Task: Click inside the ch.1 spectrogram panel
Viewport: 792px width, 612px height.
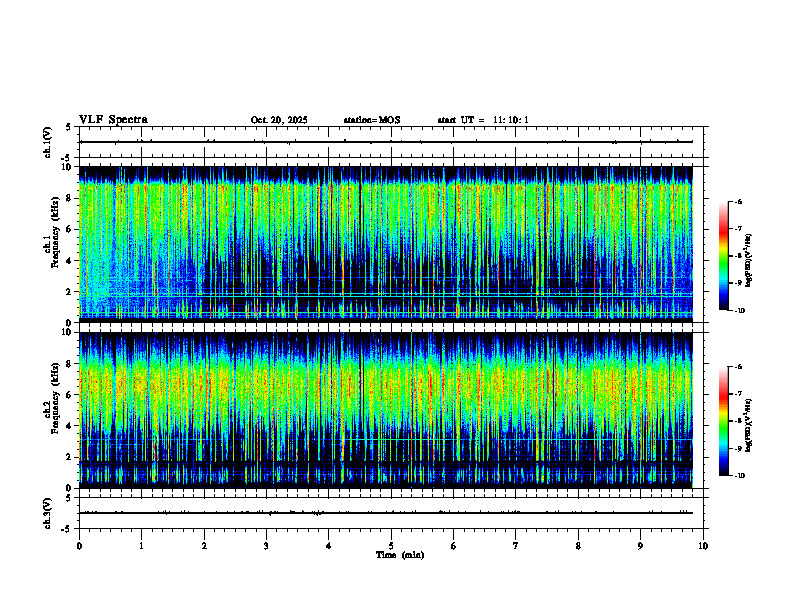Action: [x=385, y=244]
